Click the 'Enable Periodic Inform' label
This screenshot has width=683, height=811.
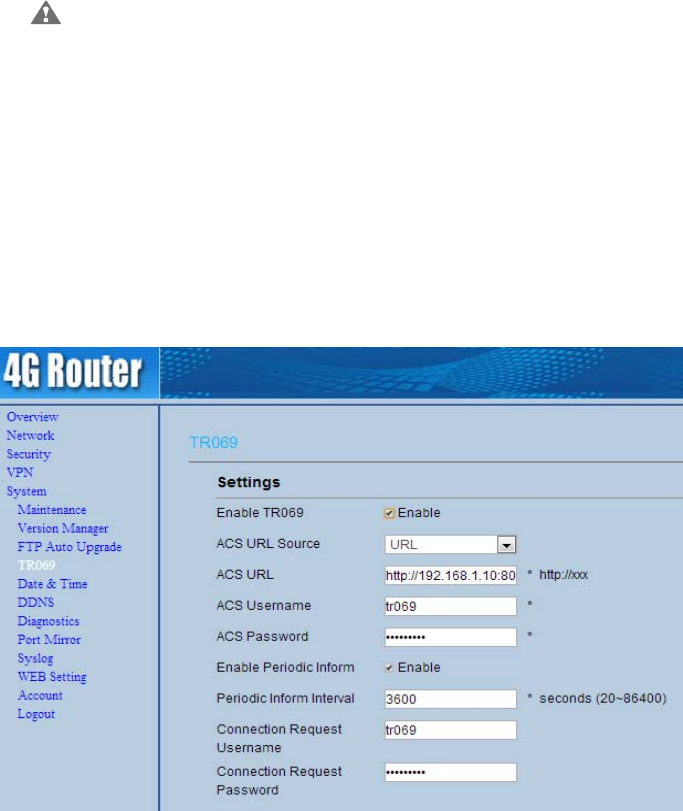pos(285,667)
